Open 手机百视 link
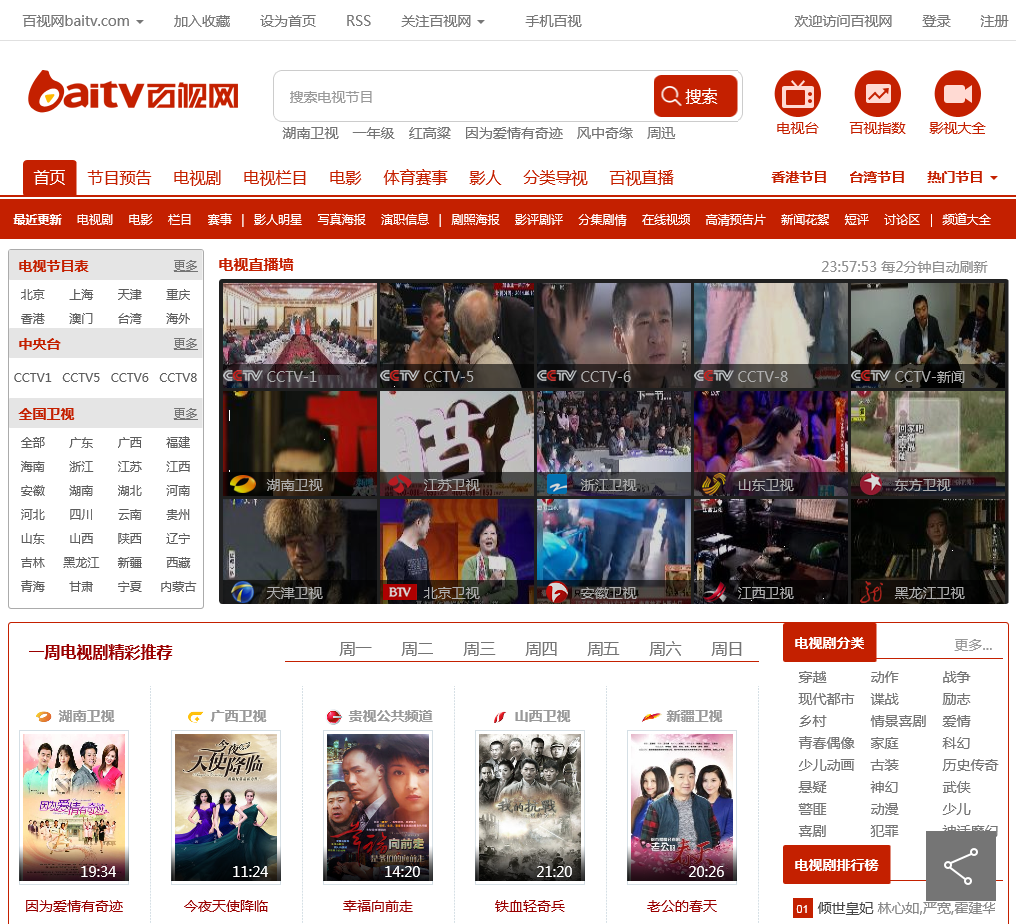1016x924 pixels. 553,21
